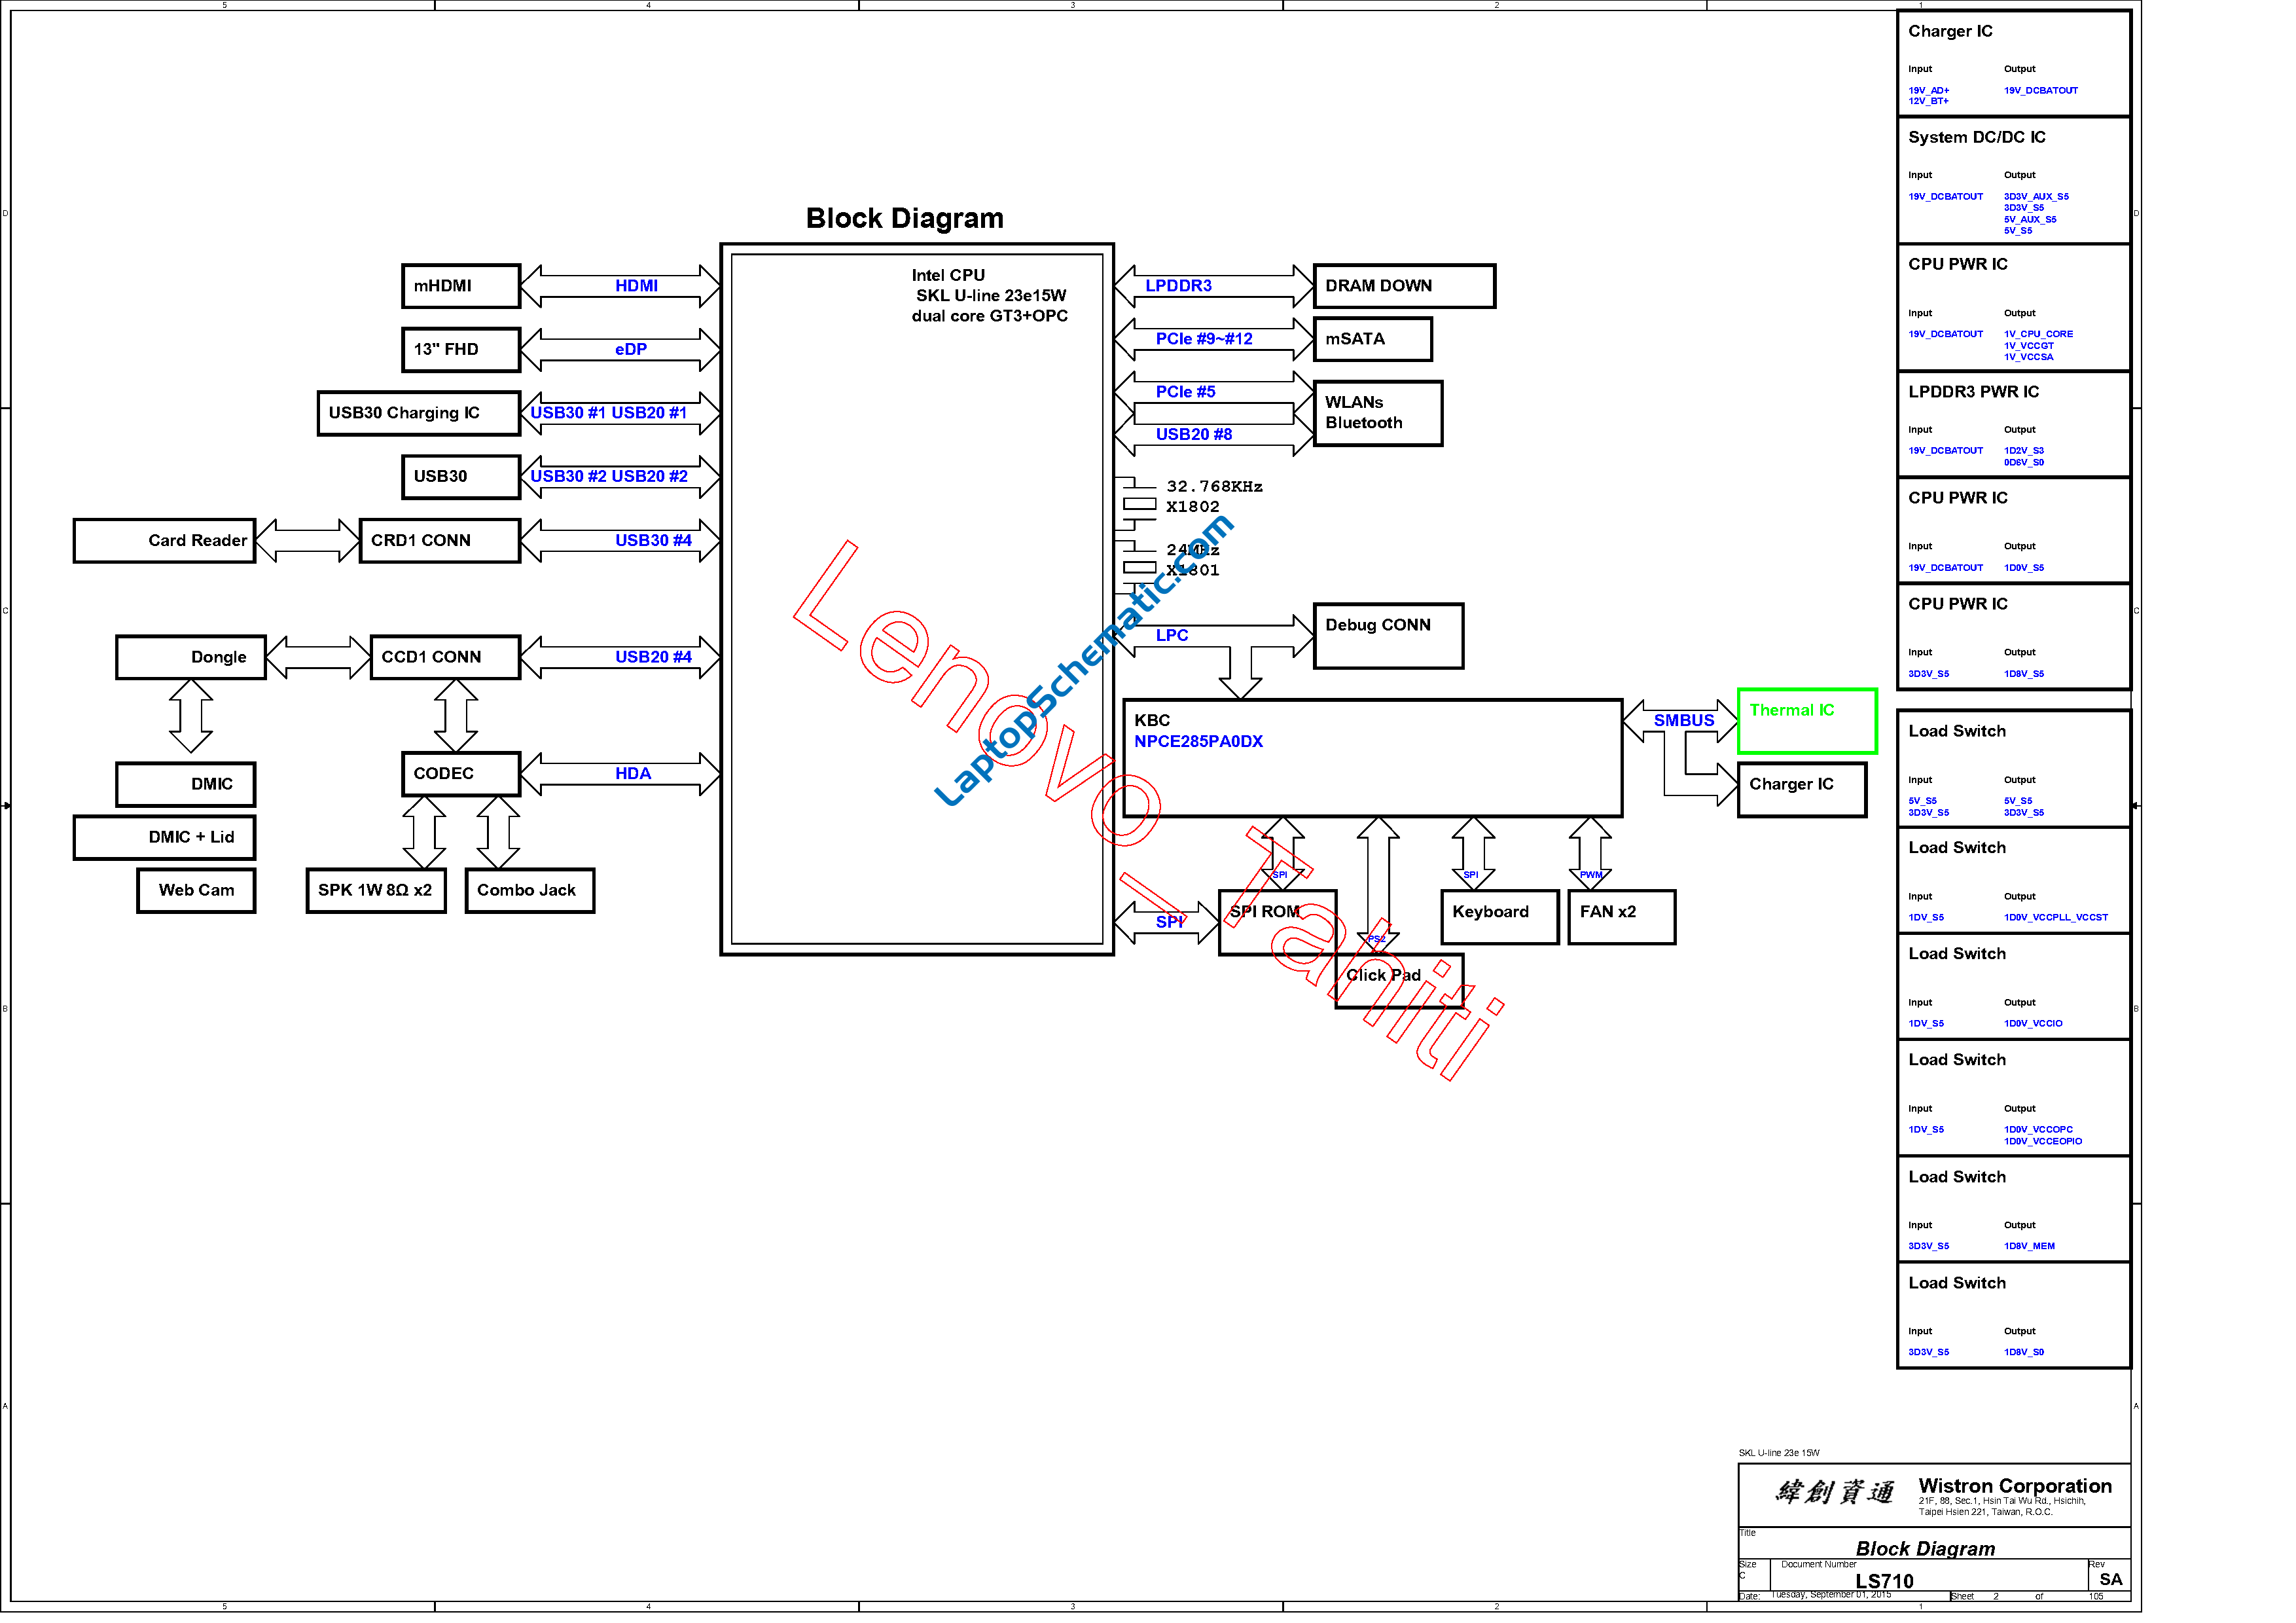Select the 'USB30 #1 USB20 #1' bus label
The width and height of the screenshot is (2296, 1623).
(608, 413)
